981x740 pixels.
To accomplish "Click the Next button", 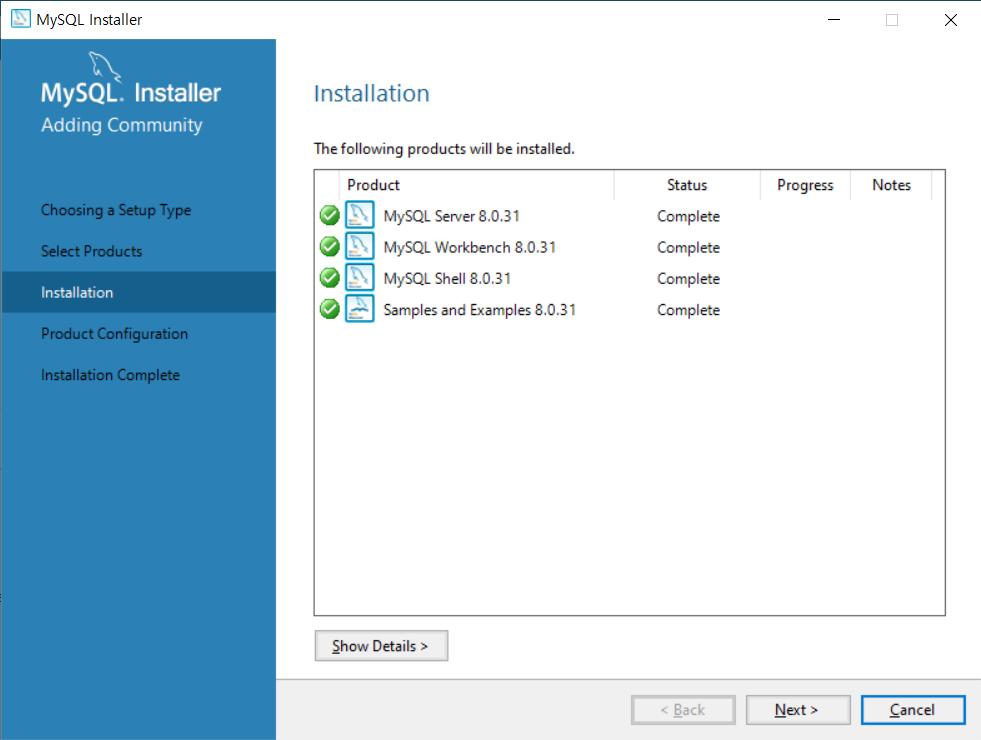I will tap(798, 710).
